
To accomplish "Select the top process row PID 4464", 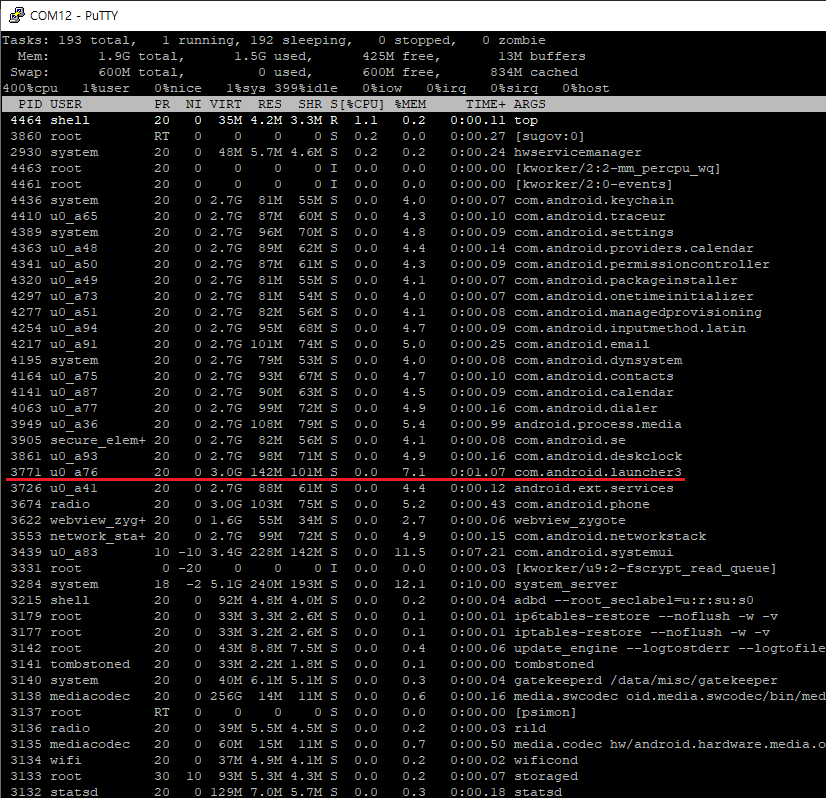I will (274, 120).
